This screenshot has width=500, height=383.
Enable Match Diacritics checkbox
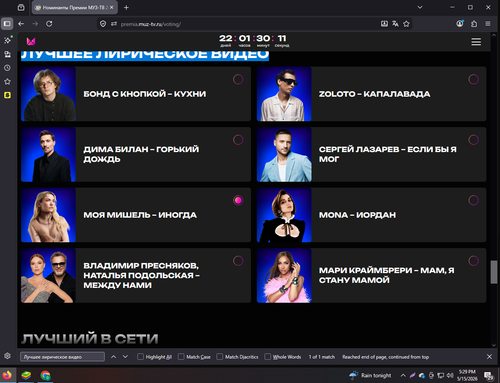220,357
